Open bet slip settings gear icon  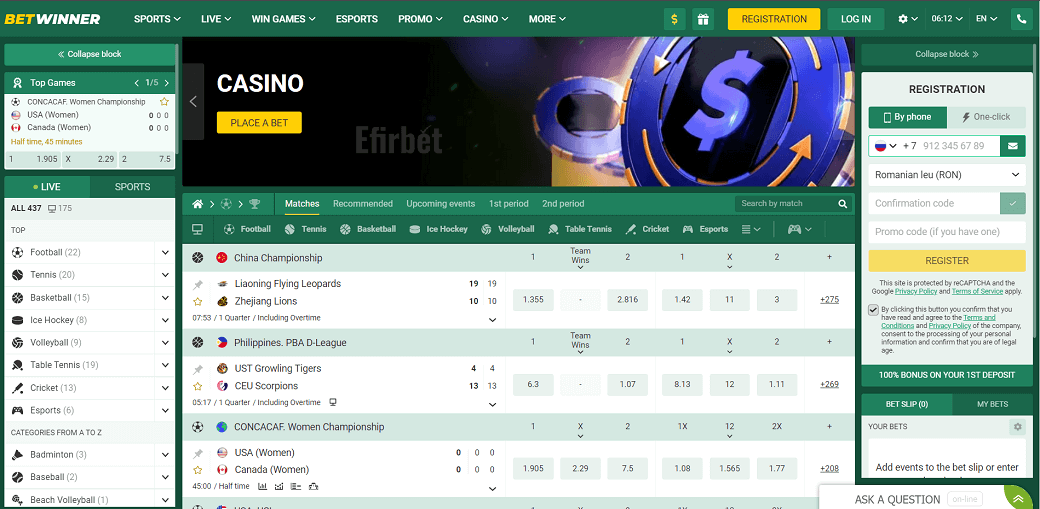coord(1017,427)
